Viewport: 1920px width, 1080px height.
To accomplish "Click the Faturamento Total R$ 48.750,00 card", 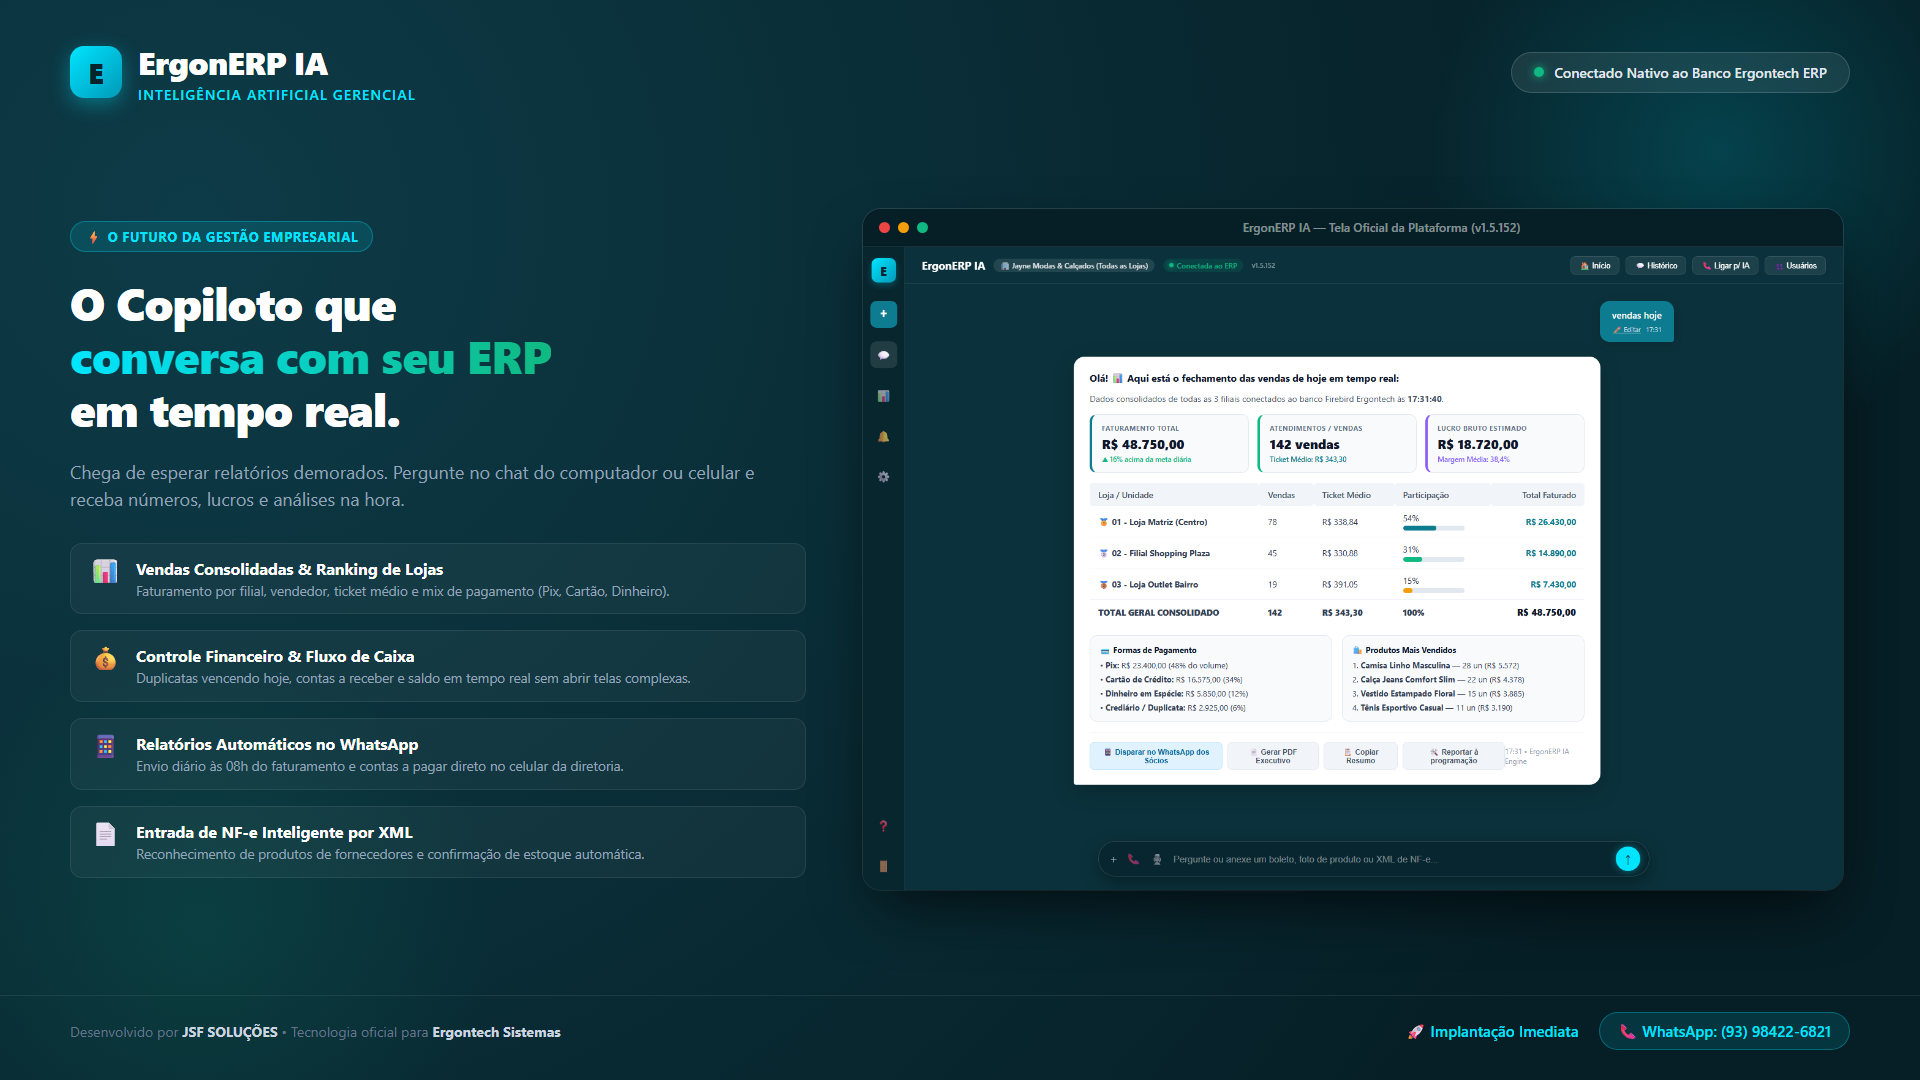I will click(x=1169, y=443).
